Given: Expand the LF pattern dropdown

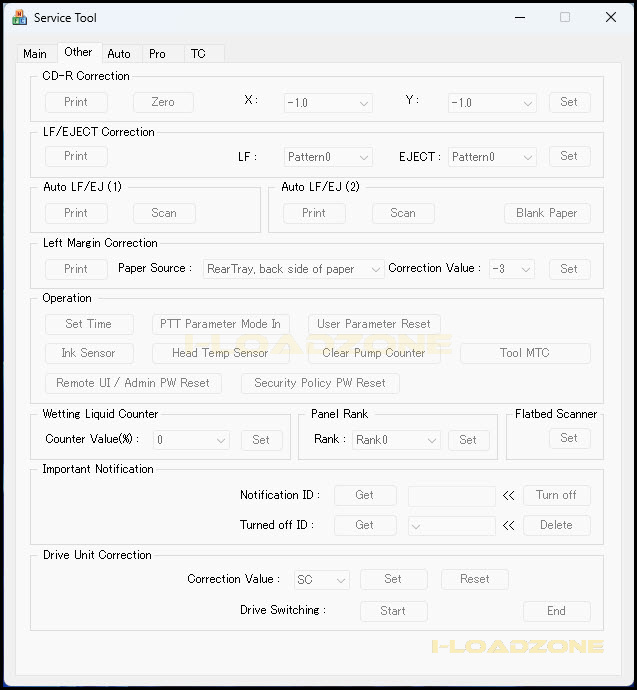Looking at the screenshot, I should 327,157.
